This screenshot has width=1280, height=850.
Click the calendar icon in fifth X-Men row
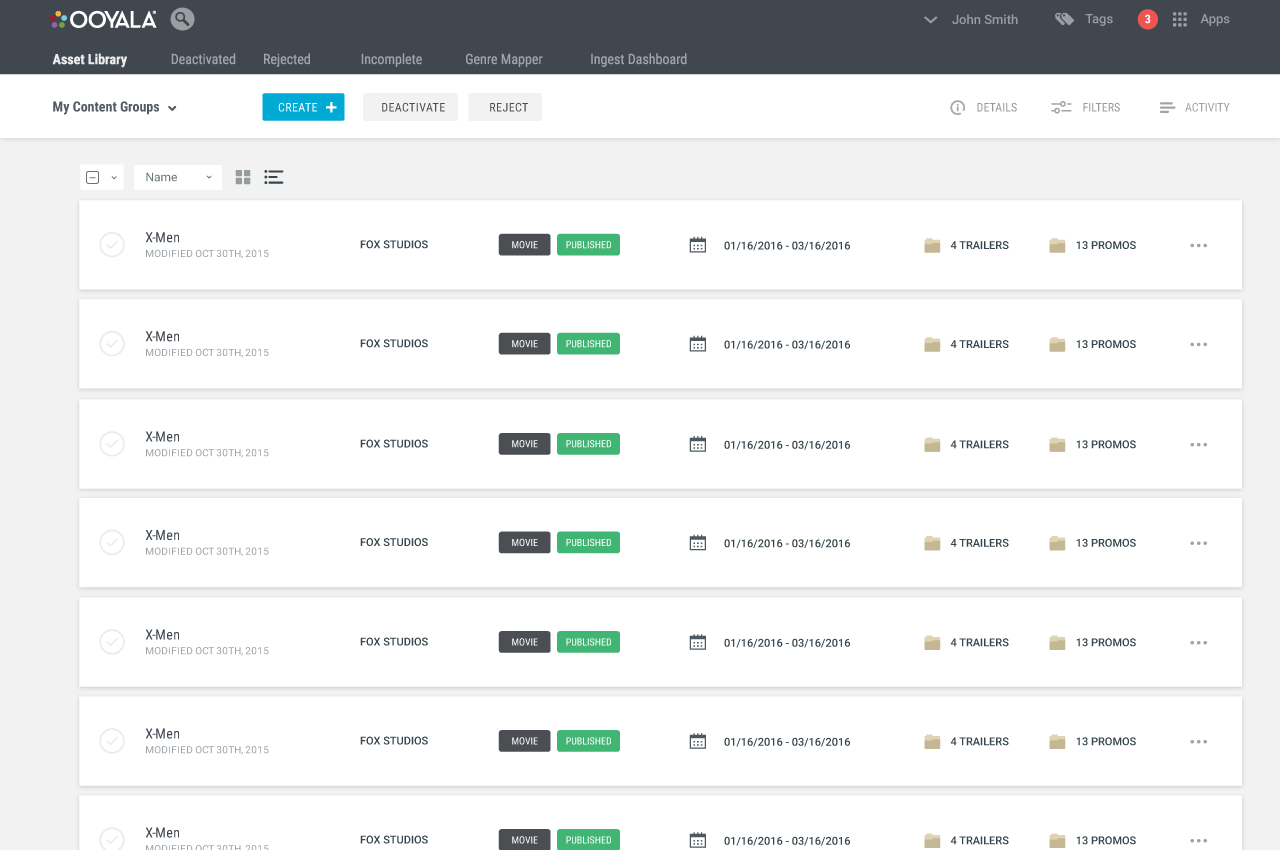[x=698, y=642]
